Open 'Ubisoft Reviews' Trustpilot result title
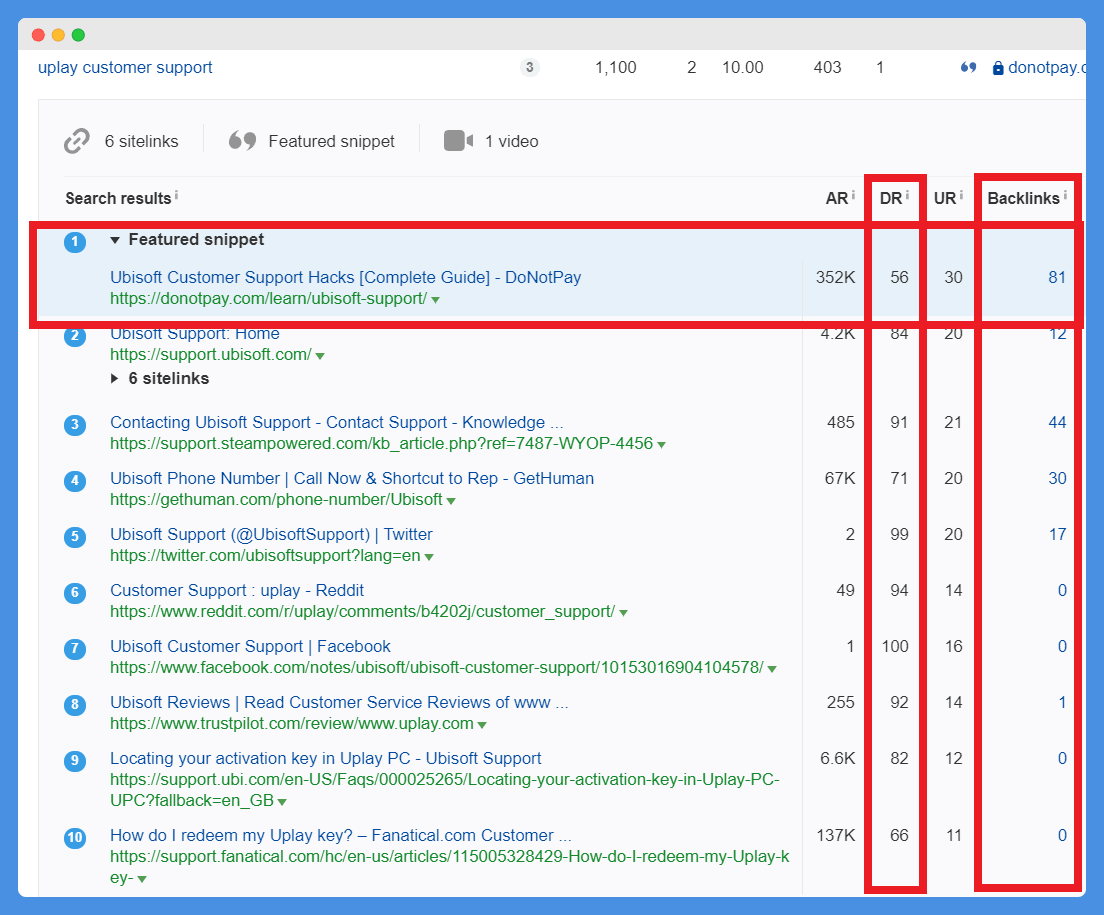The height and width of the screenshot is (915, 1104). tap(339, 702)
